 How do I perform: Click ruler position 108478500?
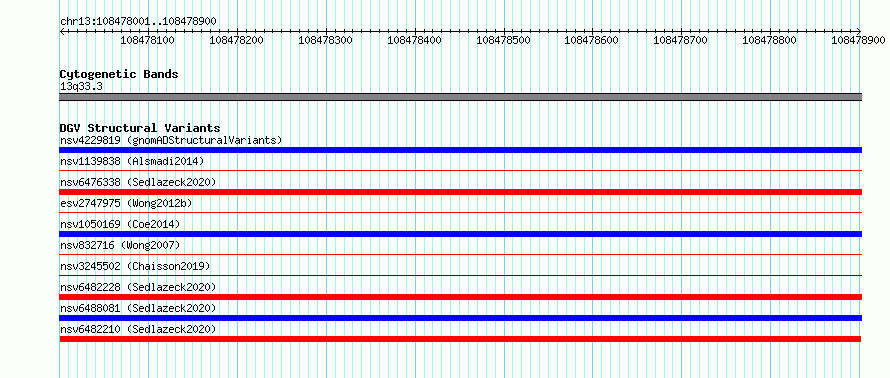pyautogui.click(x=503, y=40)
